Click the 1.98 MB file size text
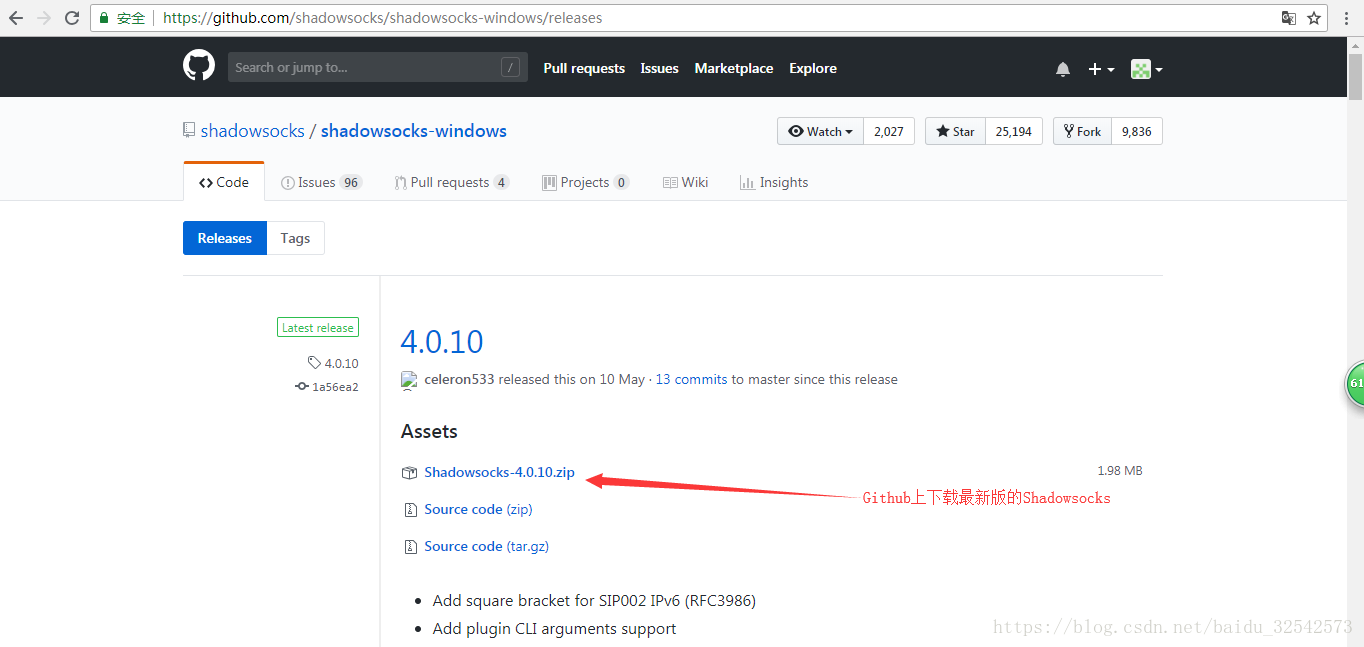The image size is (1364, 647). click(x=1120, y=471)
